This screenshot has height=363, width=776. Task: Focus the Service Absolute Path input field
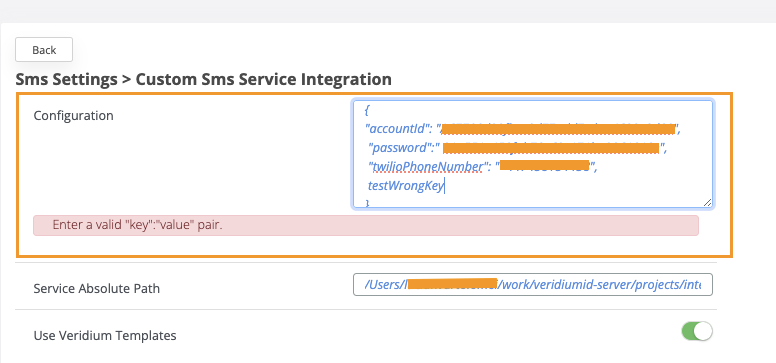pyautogui.click(x=533, y=285)
